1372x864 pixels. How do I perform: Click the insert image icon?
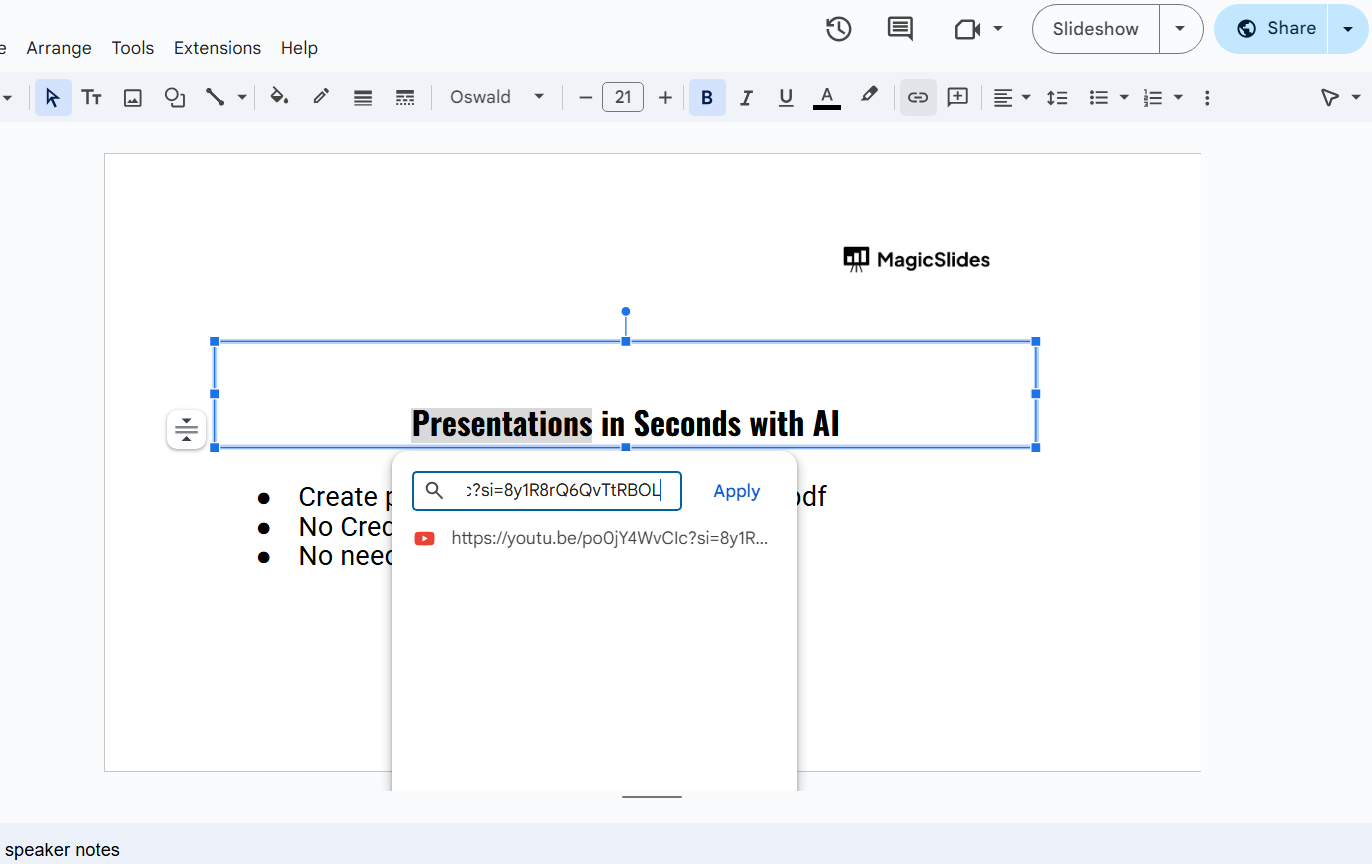click(133, 97)
